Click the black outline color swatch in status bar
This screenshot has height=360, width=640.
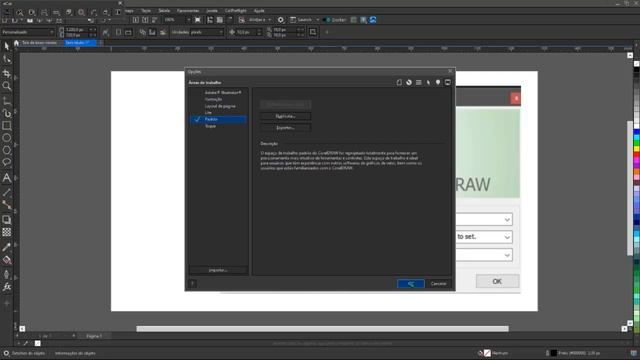[x=553, y=353]
